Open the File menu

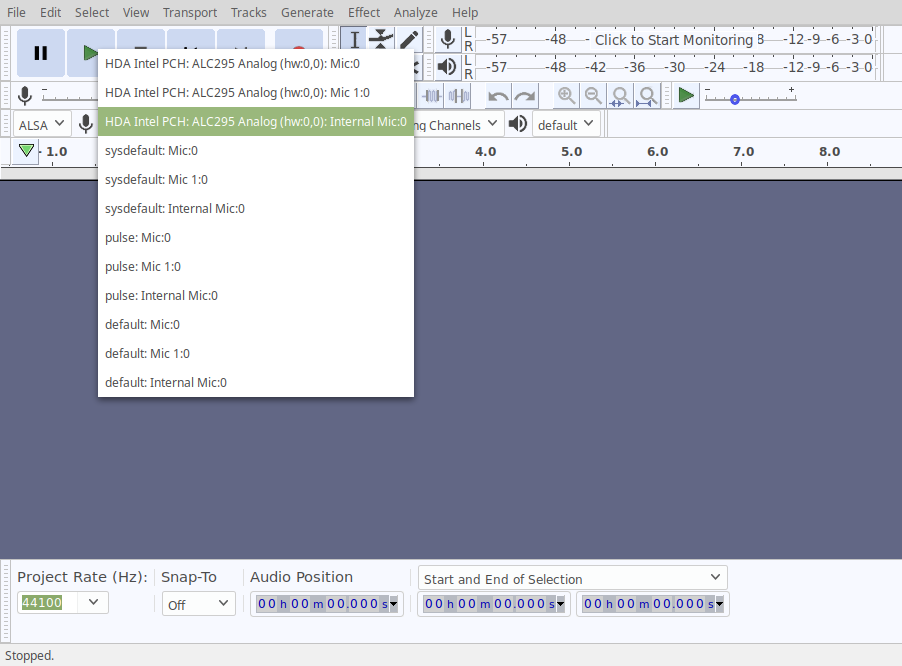pos(16,13)
